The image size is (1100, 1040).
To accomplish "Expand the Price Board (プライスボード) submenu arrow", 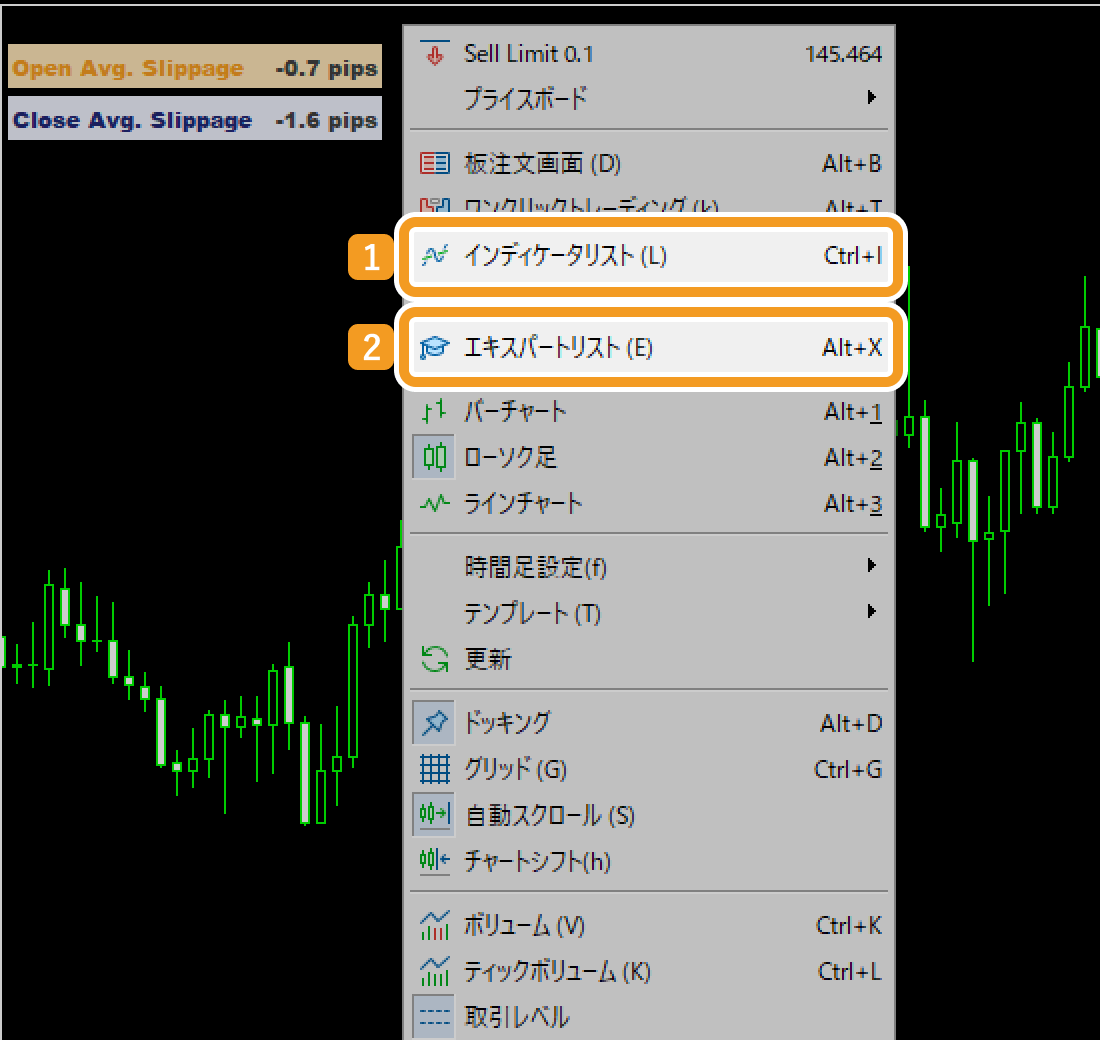I will click(871, 98).
